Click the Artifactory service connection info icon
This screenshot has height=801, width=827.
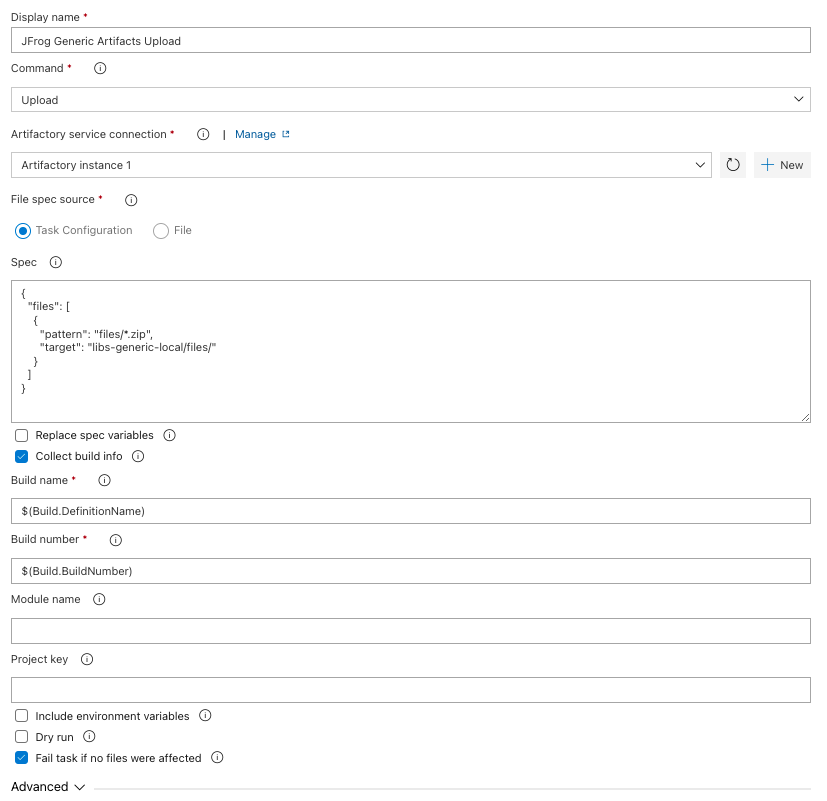point(203,133)
